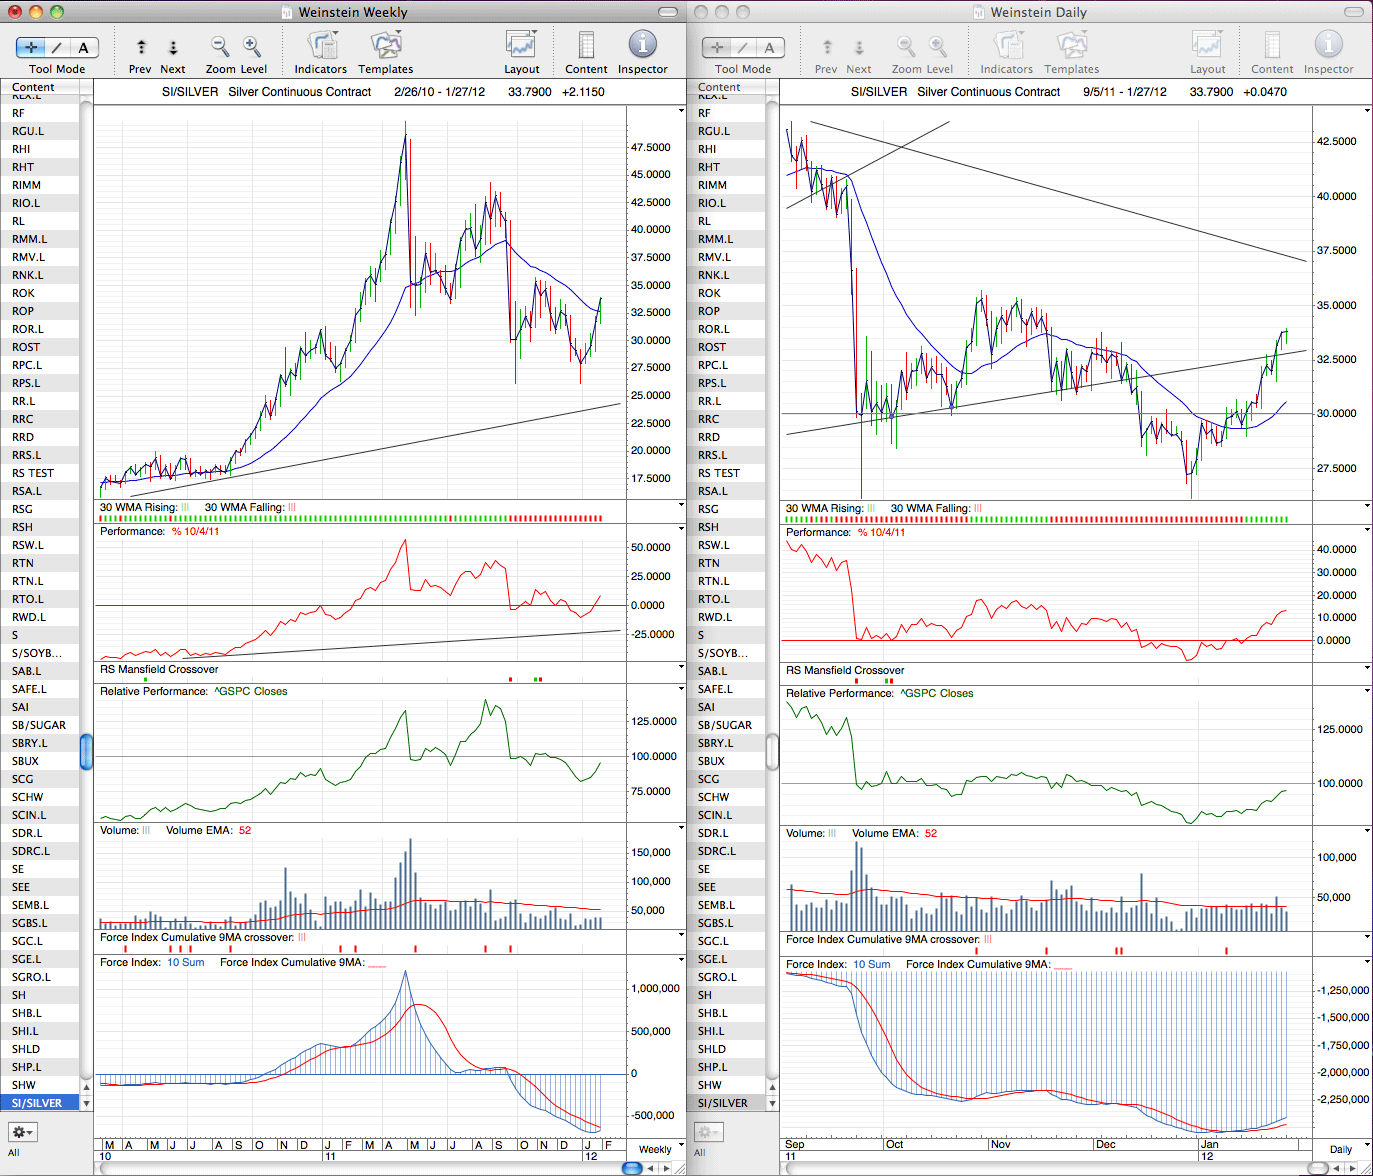Toggle toolbar pill button in Weinstein Weekly
The width and height of the screenshot is (1373, 1176).
pyautogui.click(x=669, y=12)
